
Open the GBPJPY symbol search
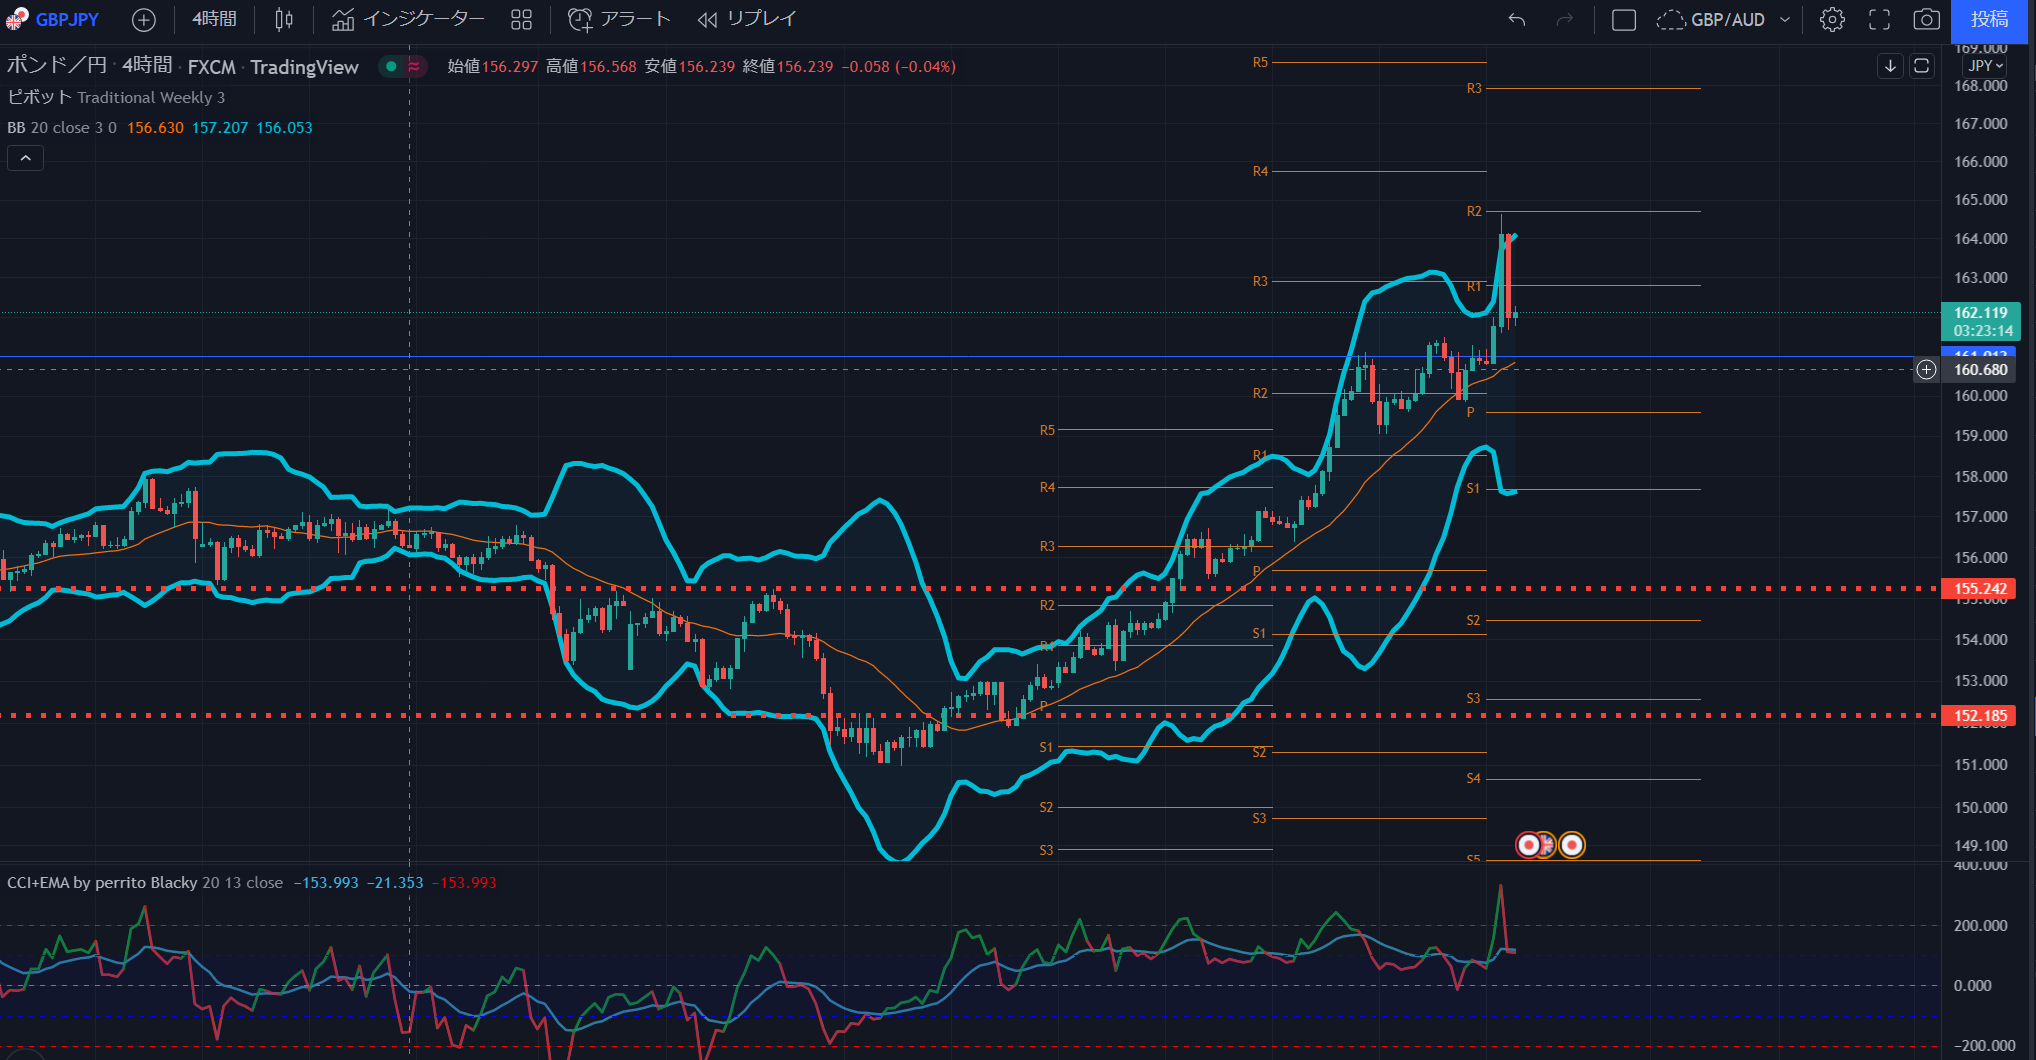tap(53, 19)
